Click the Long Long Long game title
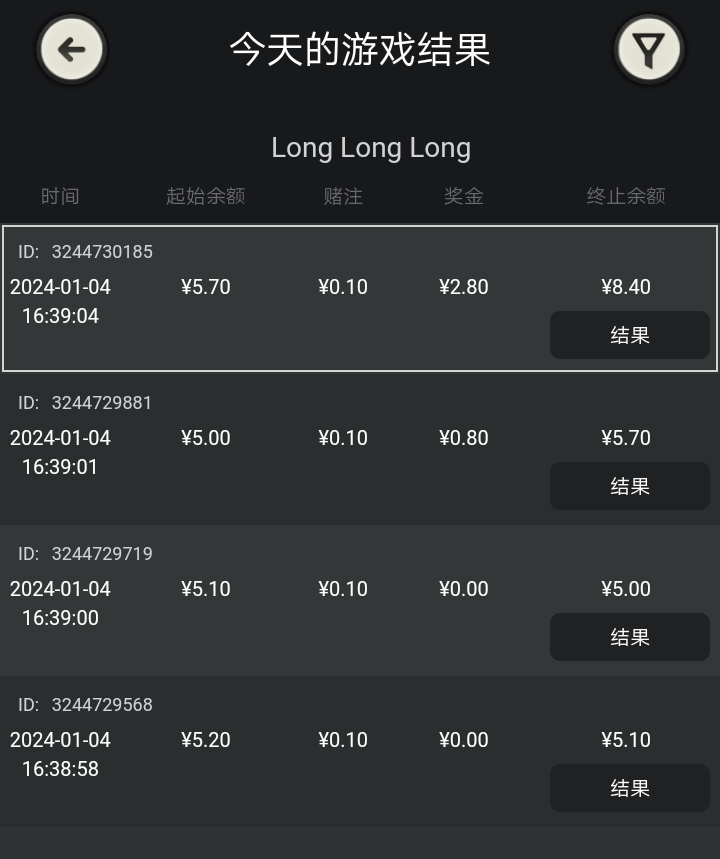Image resolution: width=720 pixels, height=859 pixels. (x=371, y=148)
